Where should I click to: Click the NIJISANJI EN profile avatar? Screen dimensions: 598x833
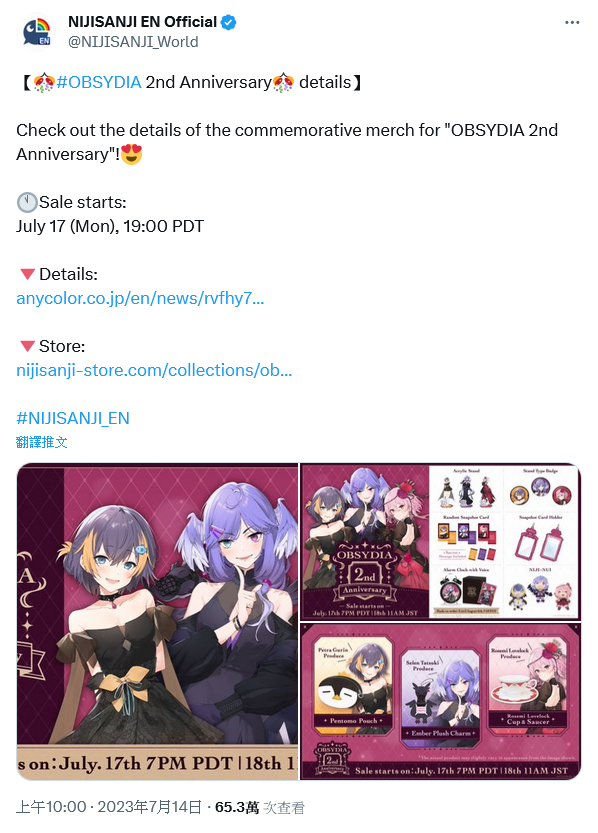click(x=37, y=31)
